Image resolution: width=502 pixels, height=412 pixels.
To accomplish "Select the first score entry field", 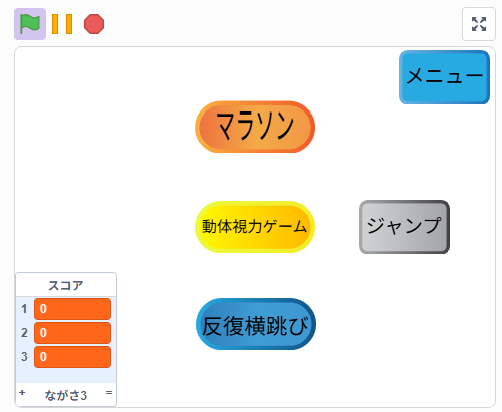I will click(x=73, y=309).
